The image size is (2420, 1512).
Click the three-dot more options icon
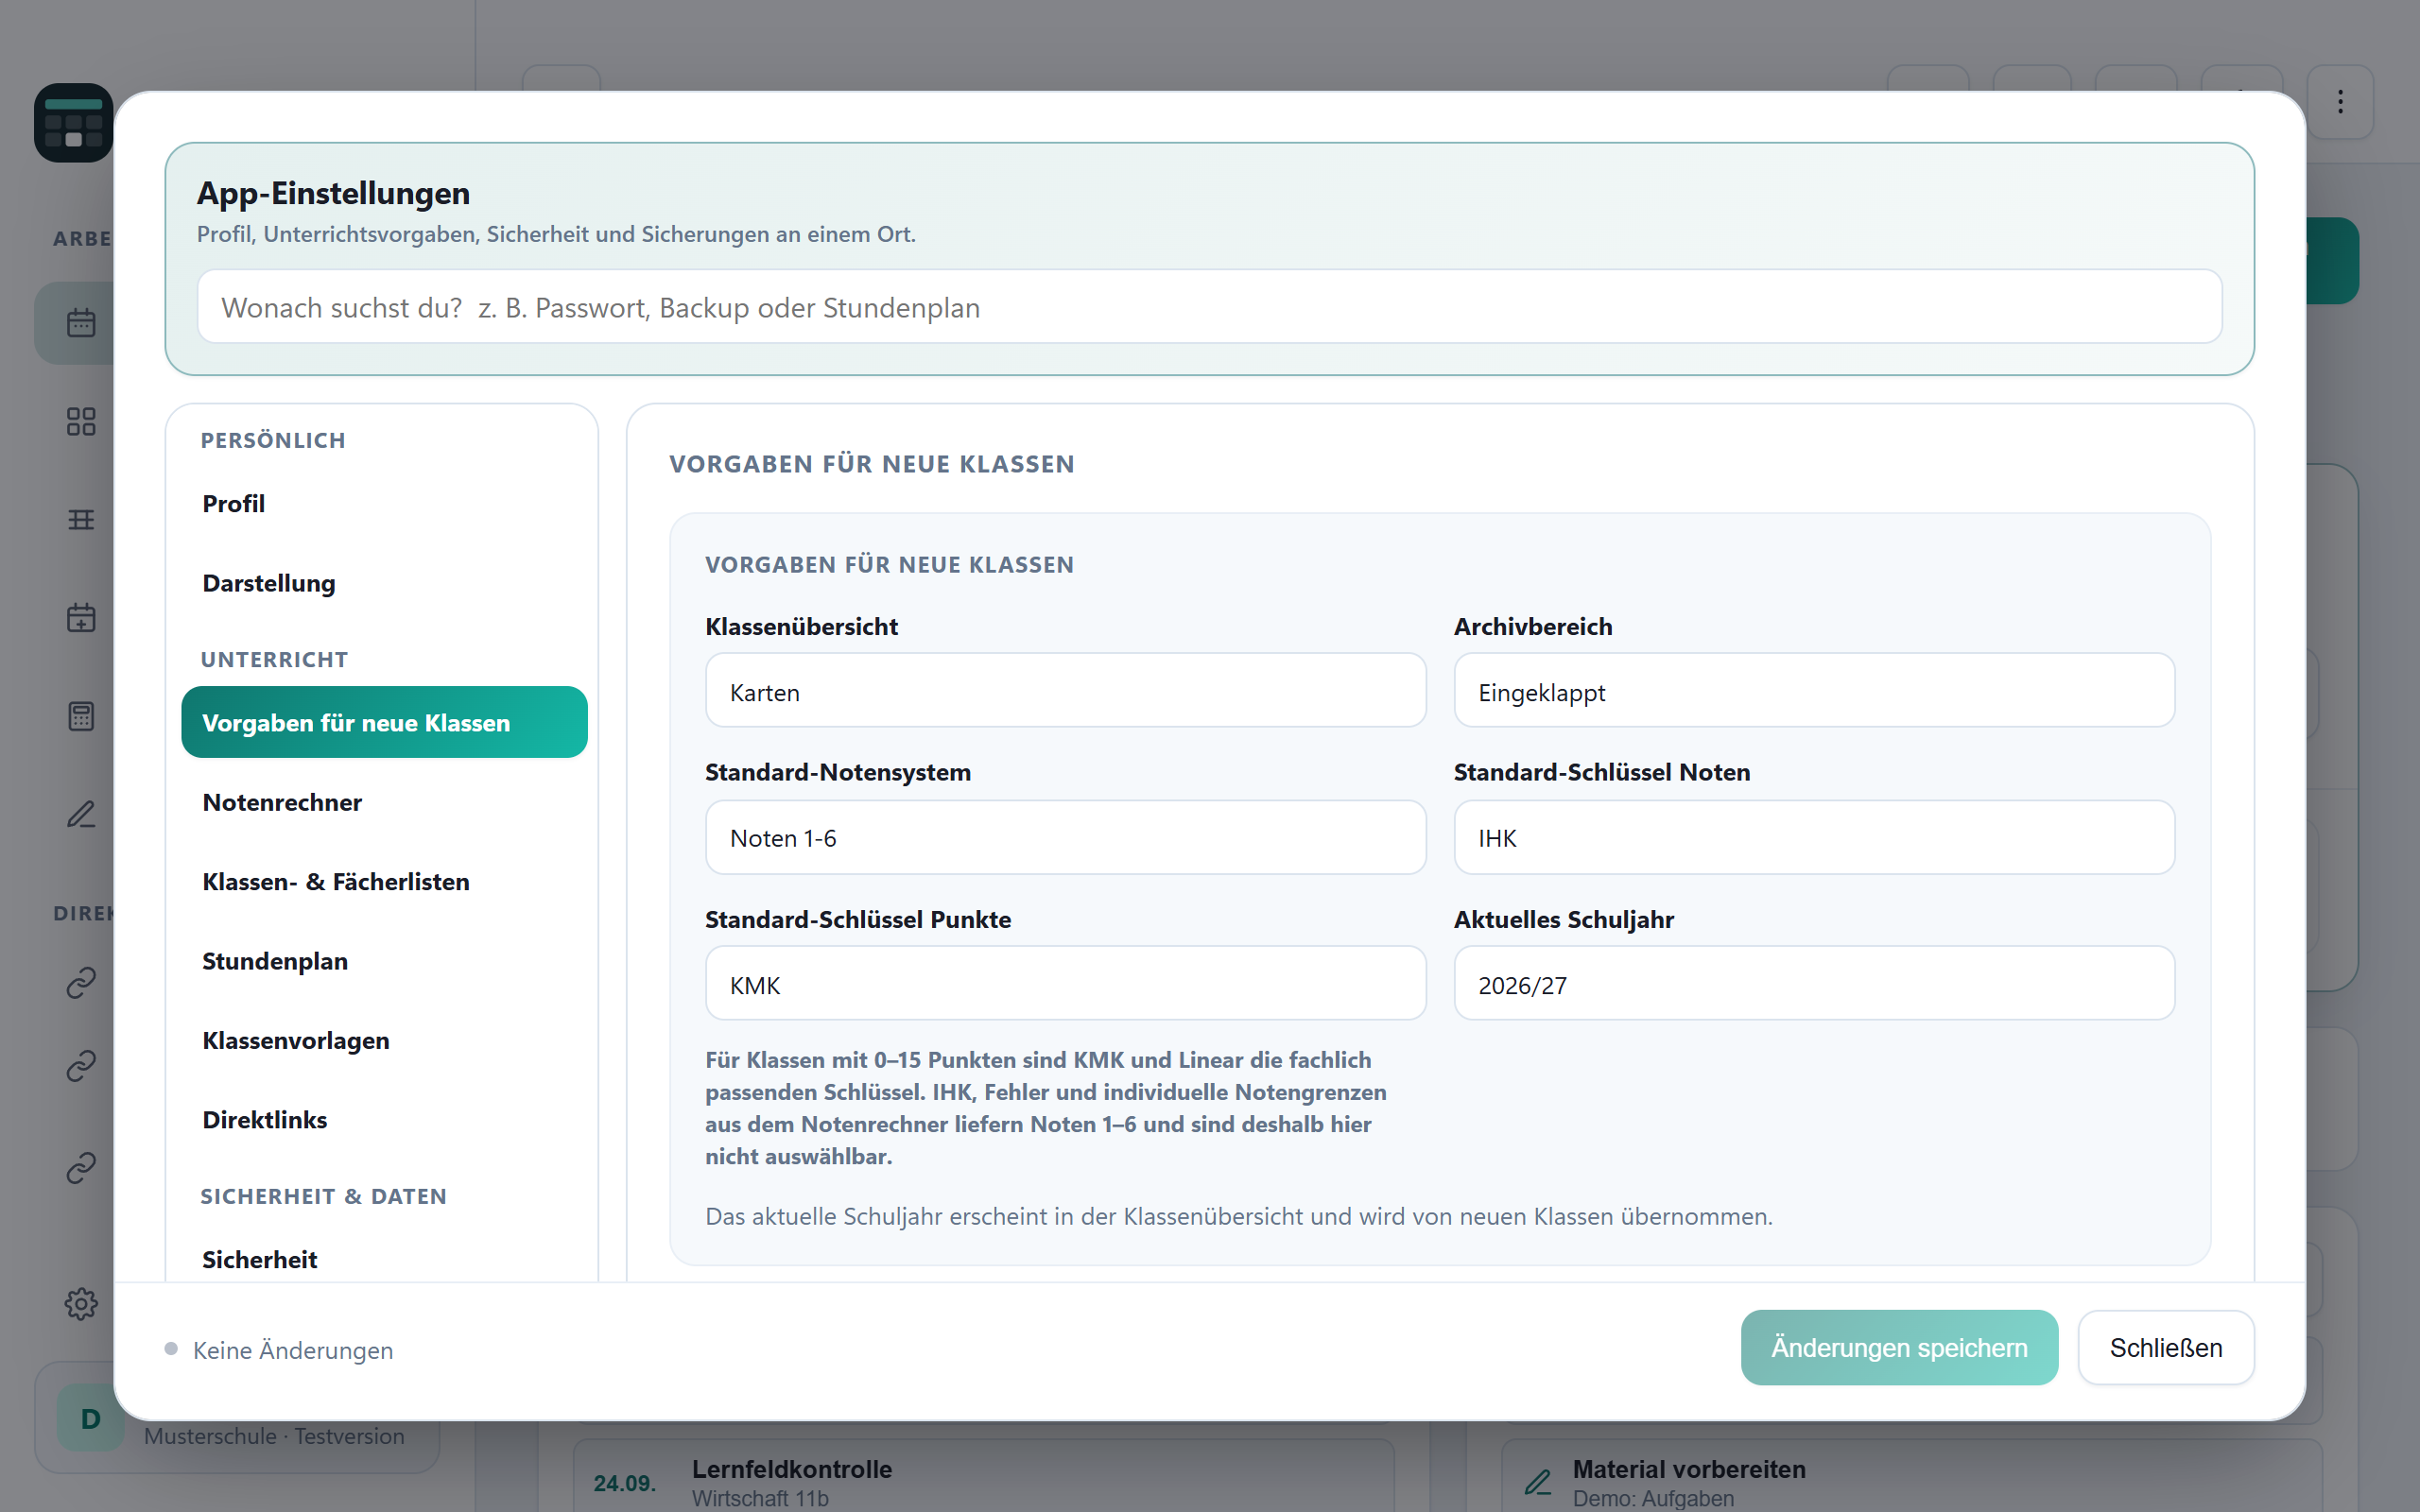(x=2340, y=102)
